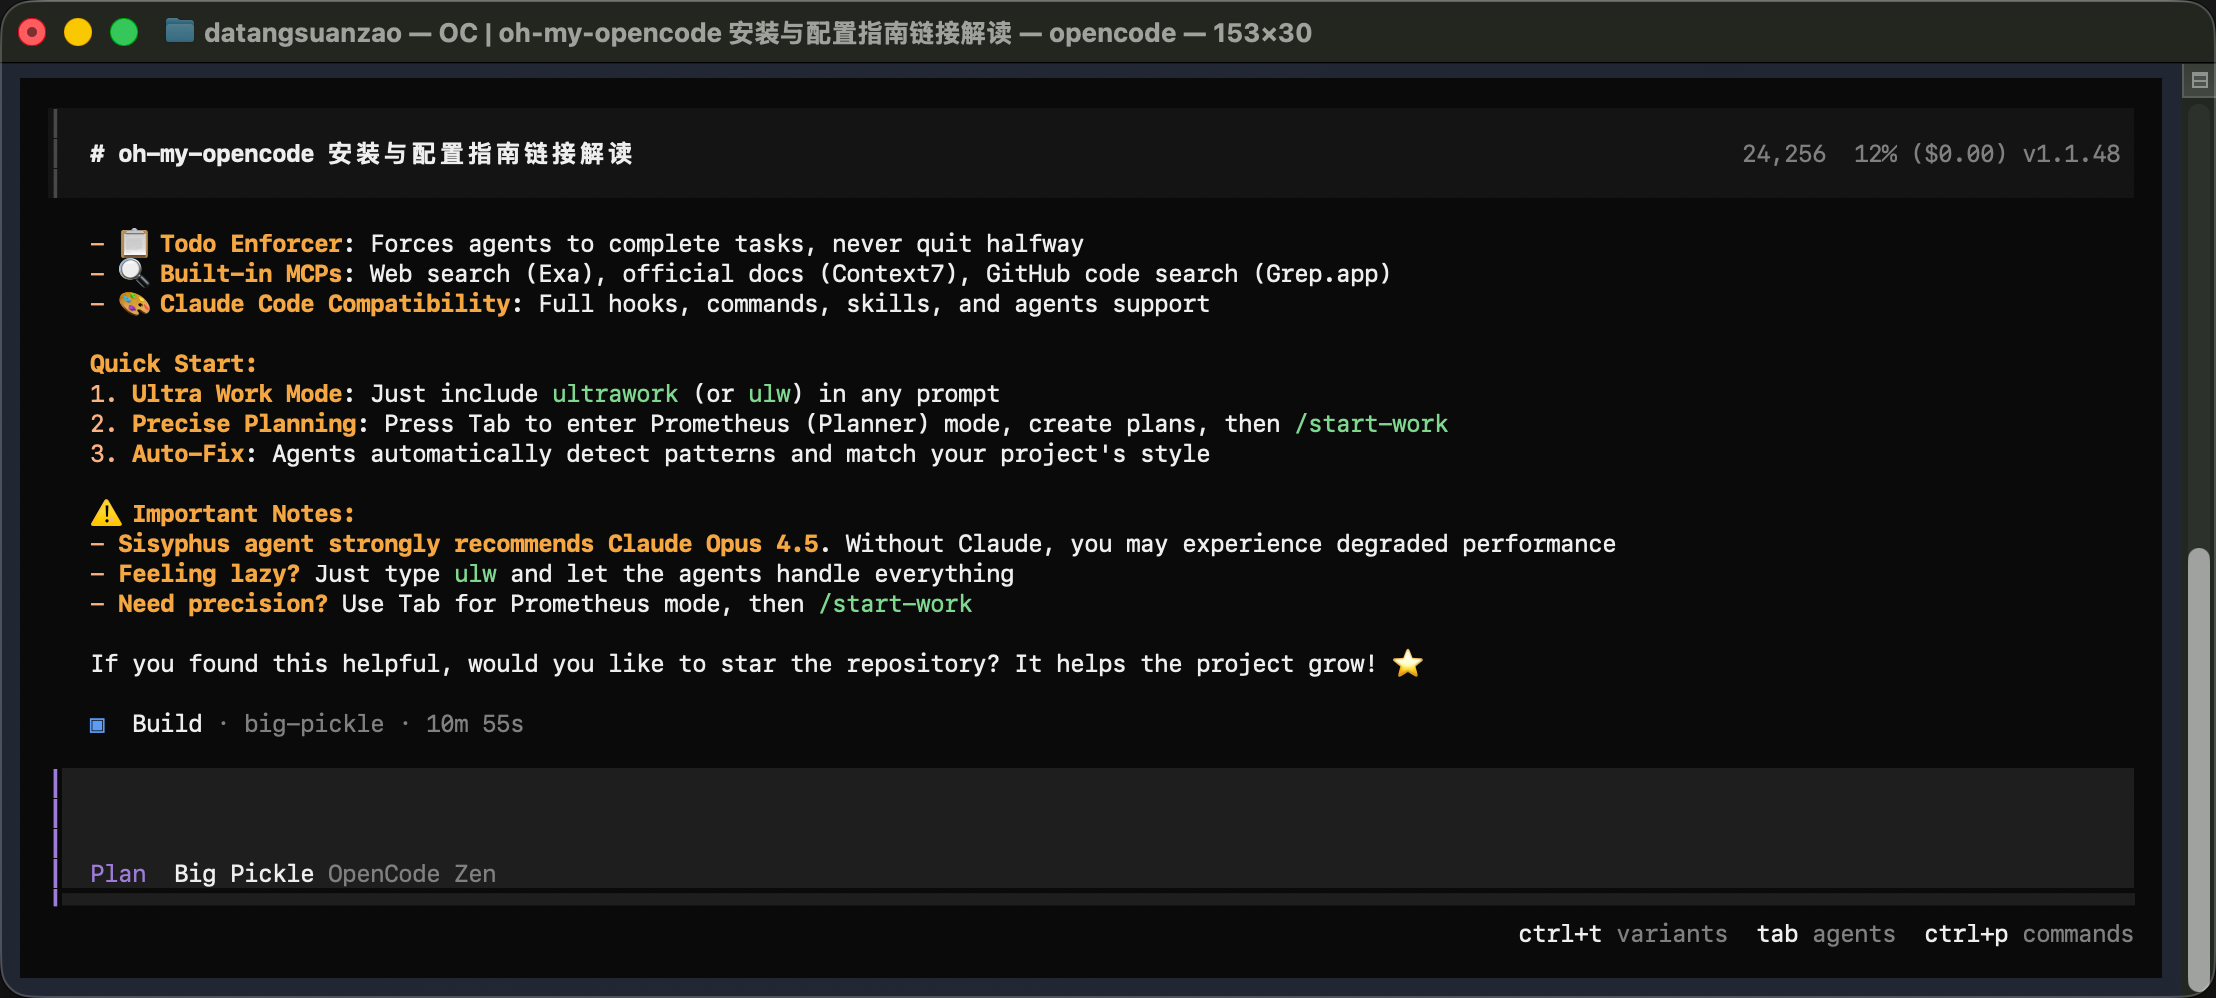
Task: Click the 24,256 token count
Action: tap(1784, 154)
